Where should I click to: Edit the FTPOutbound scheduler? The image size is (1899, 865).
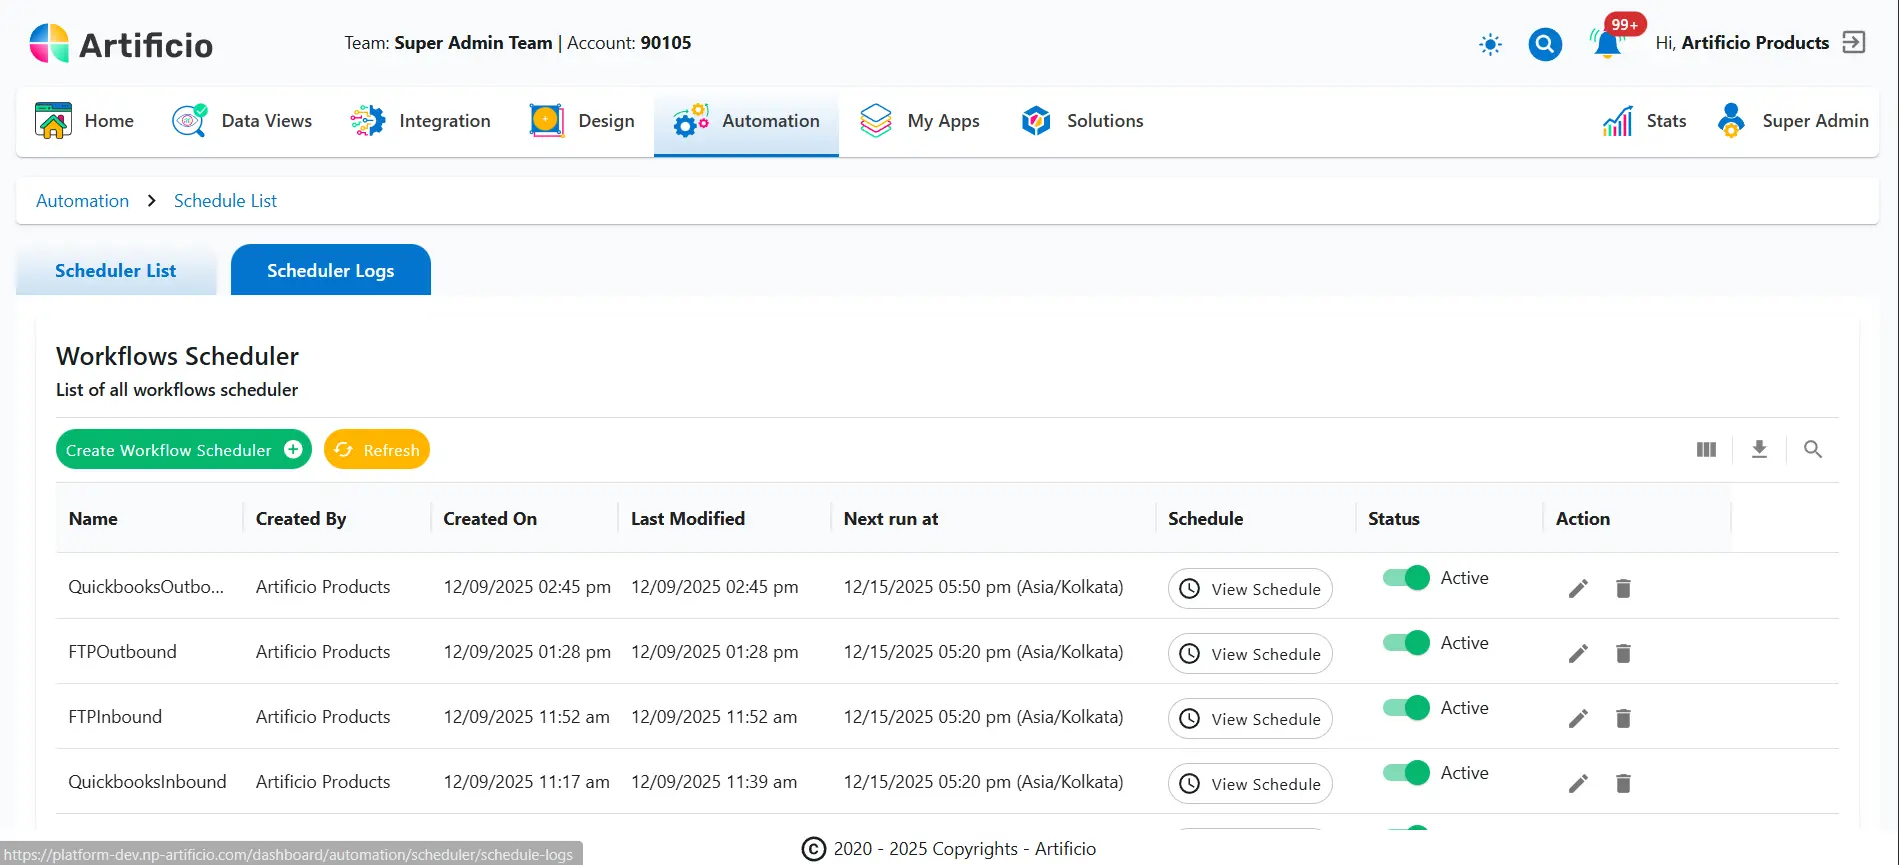coord(1578,654)
